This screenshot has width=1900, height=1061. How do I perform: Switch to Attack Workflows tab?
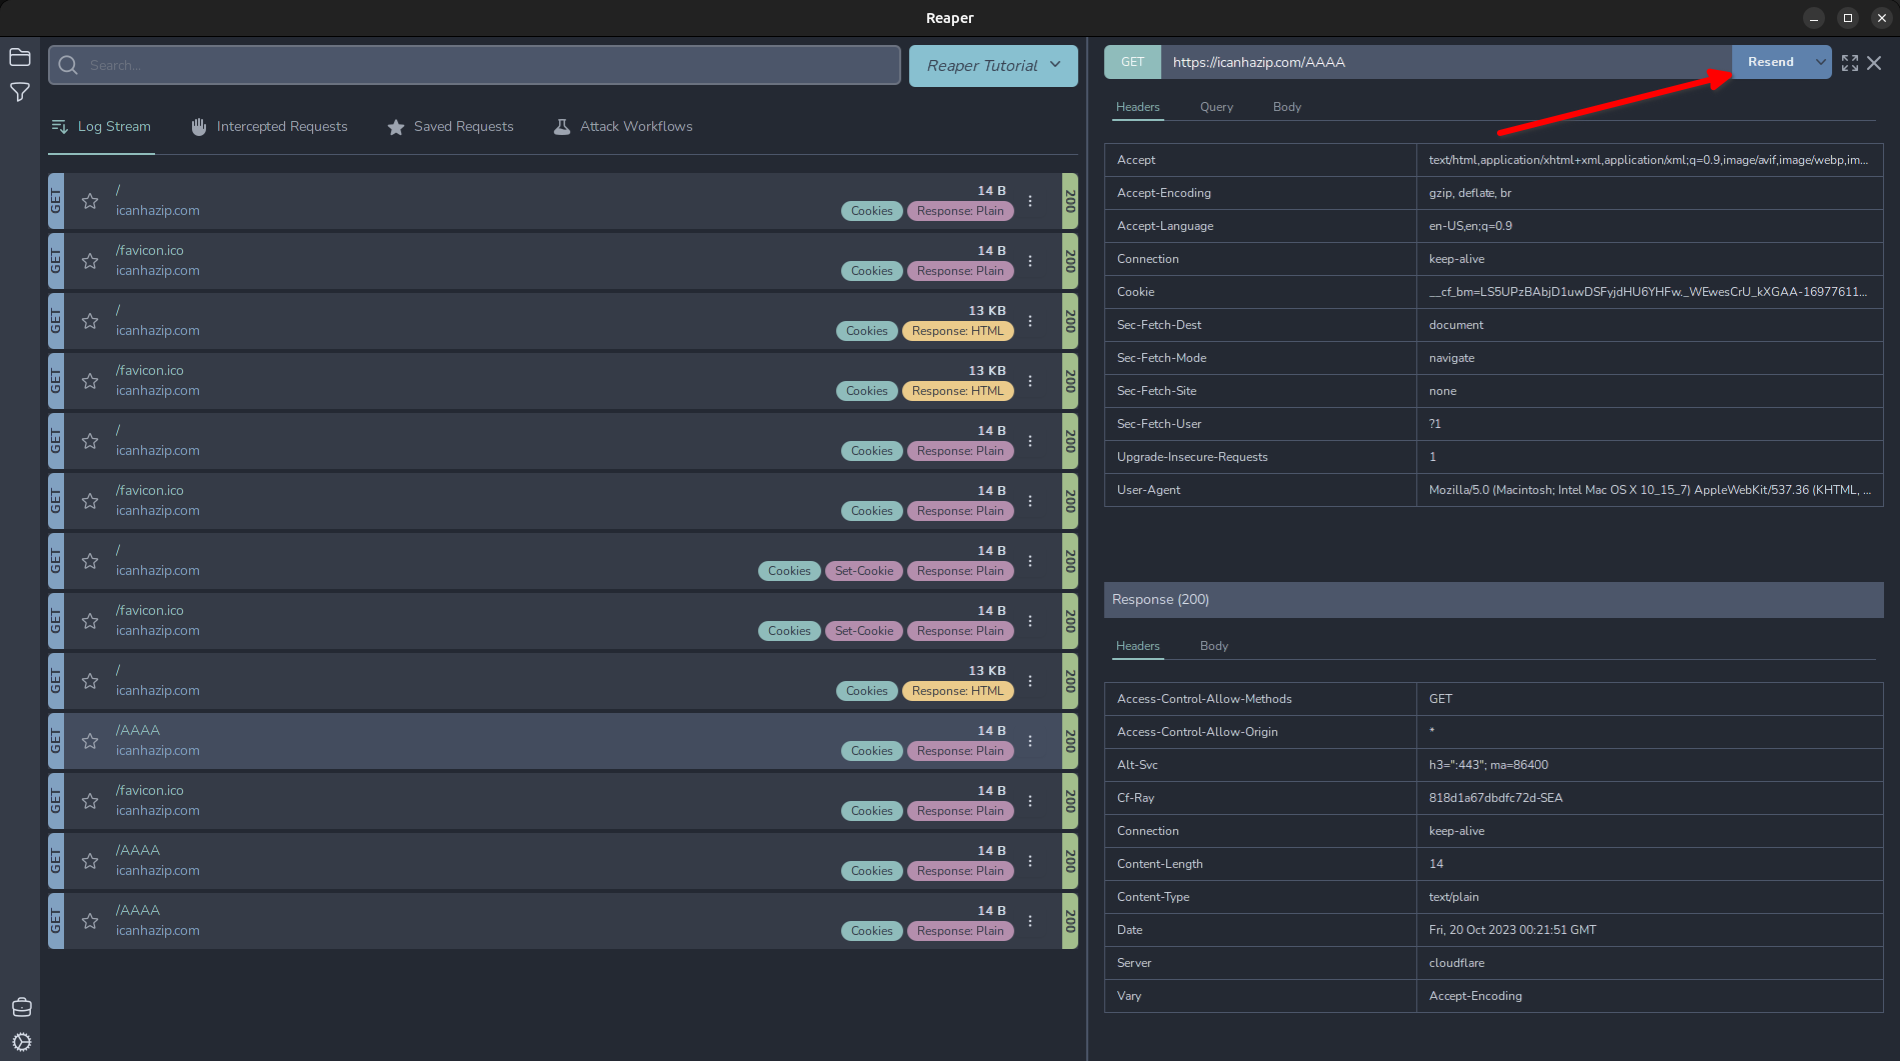pyautogui.click(x=623, y=127)
